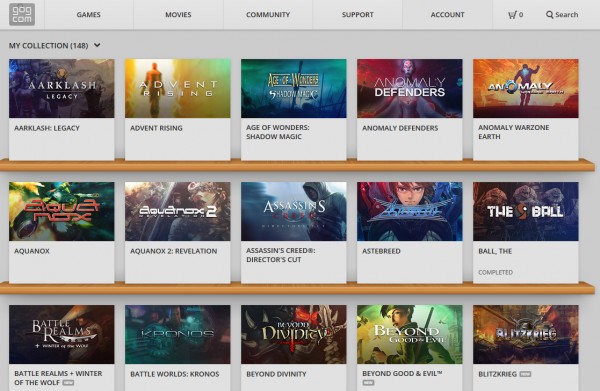Open the Beyond Divinity cover art

coord(293,334)
